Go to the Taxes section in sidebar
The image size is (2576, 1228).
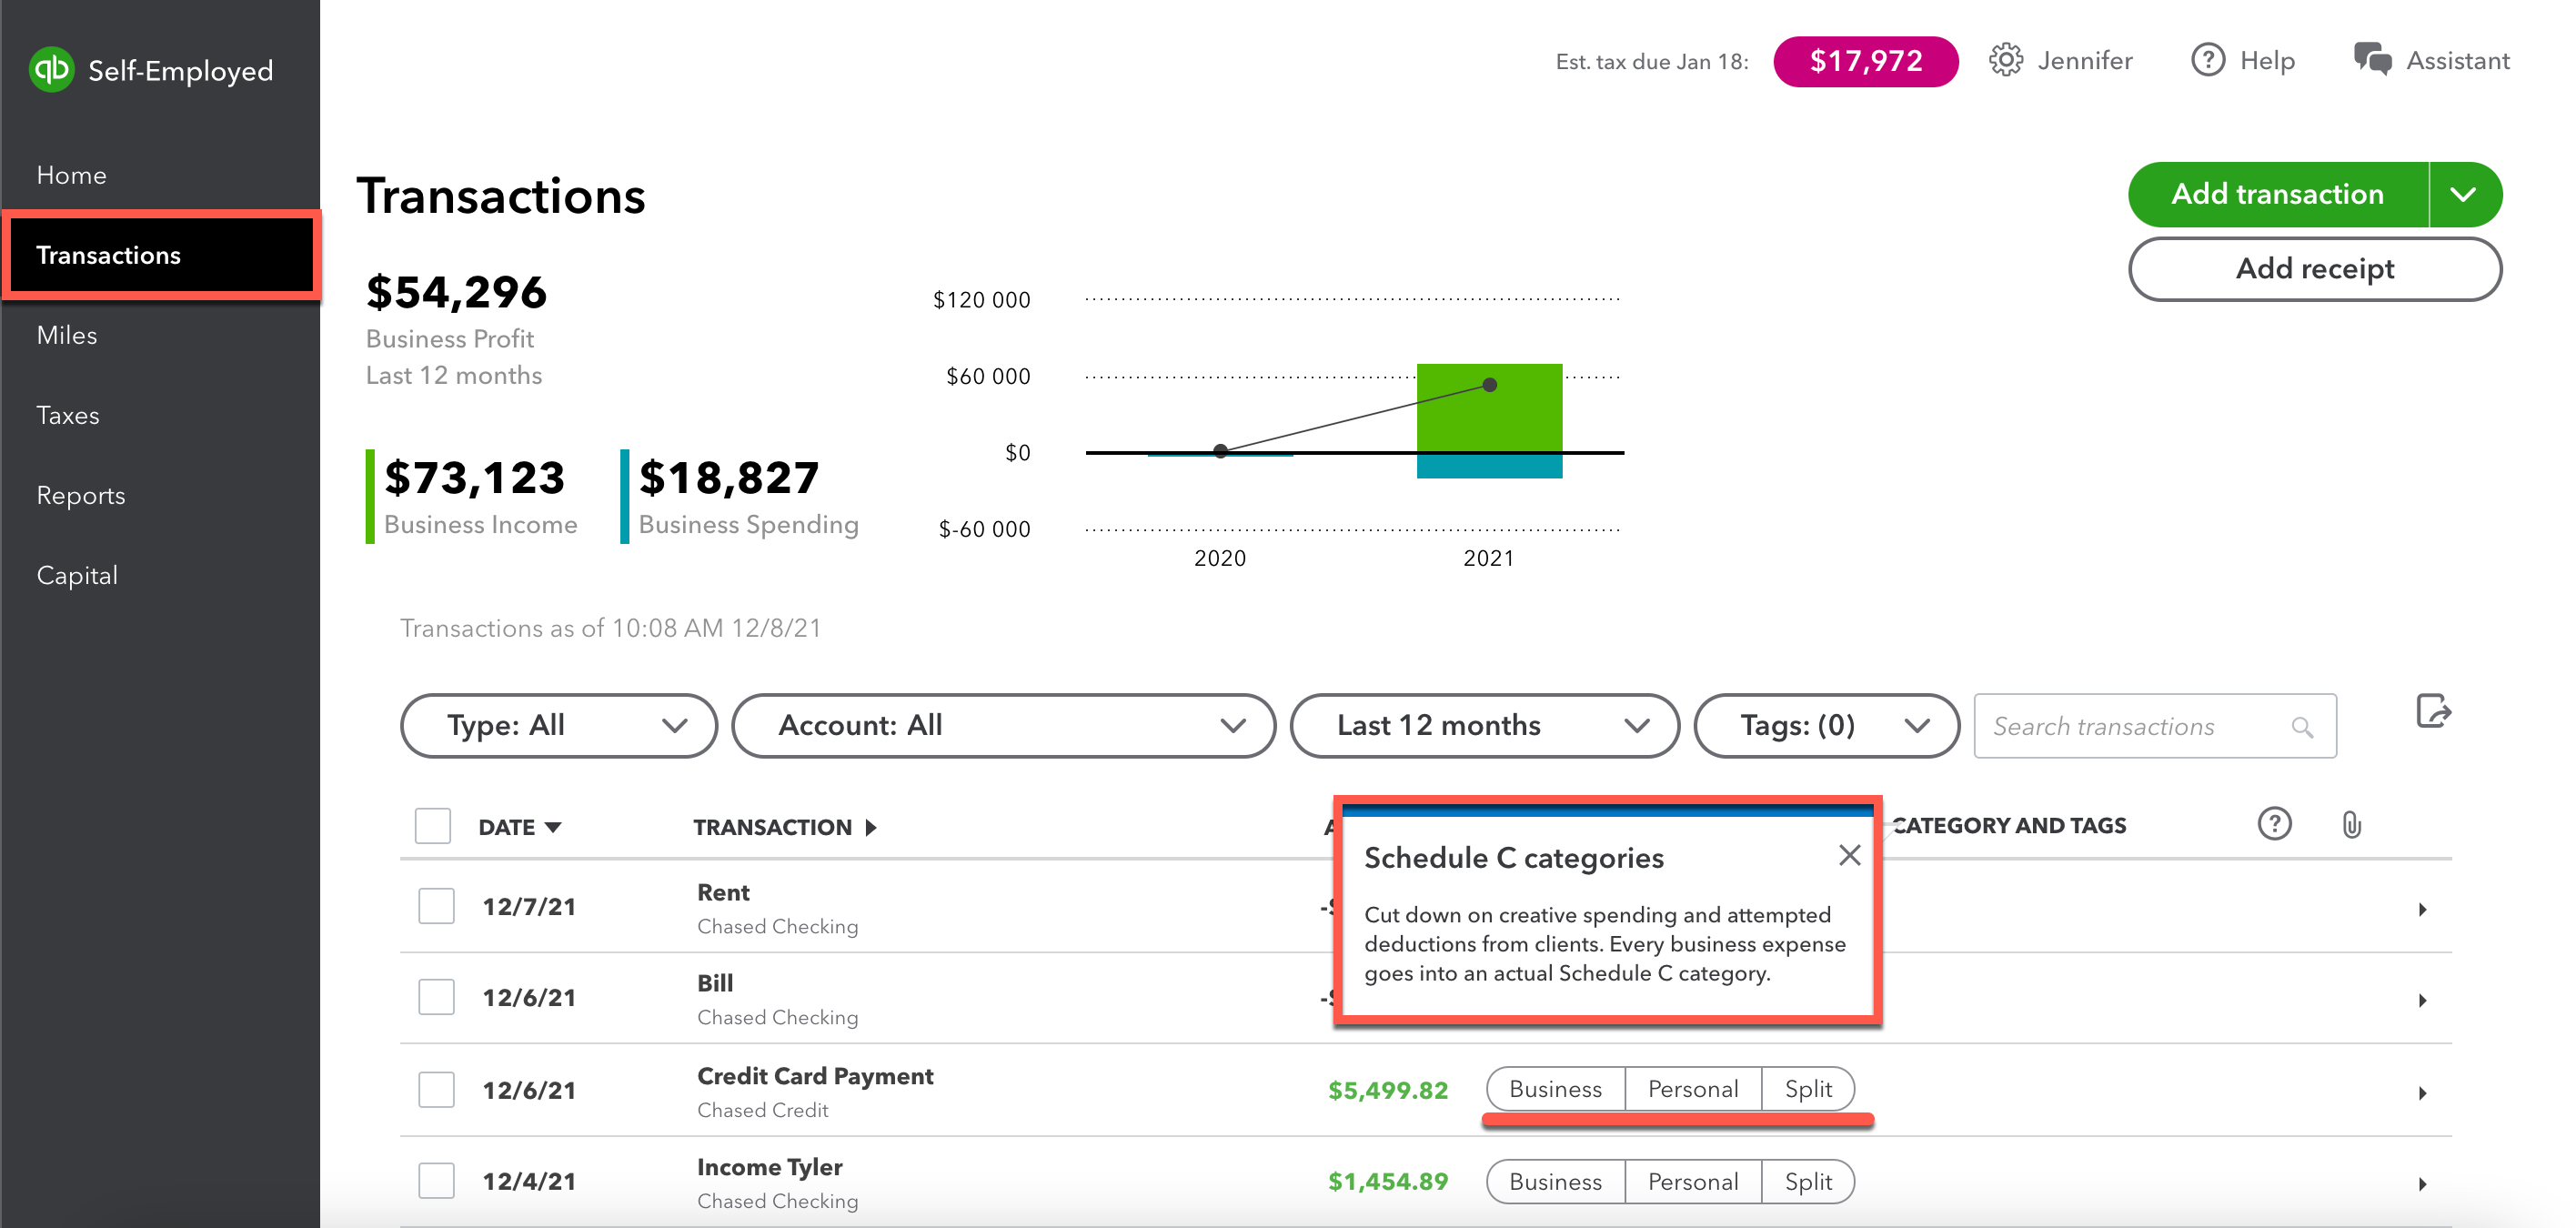pos(67,415)
